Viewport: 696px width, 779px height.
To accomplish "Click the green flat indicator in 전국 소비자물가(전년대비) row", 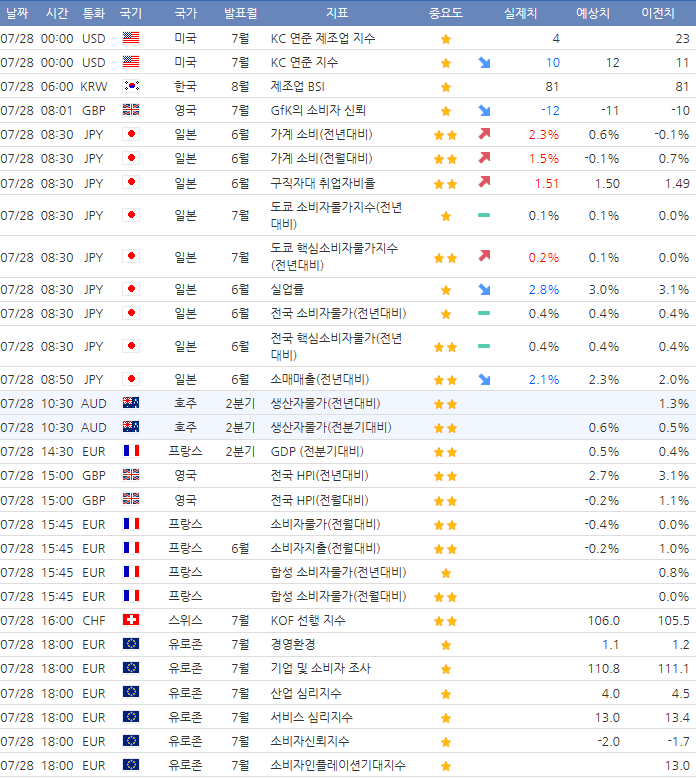I will [x=484, y=313].
